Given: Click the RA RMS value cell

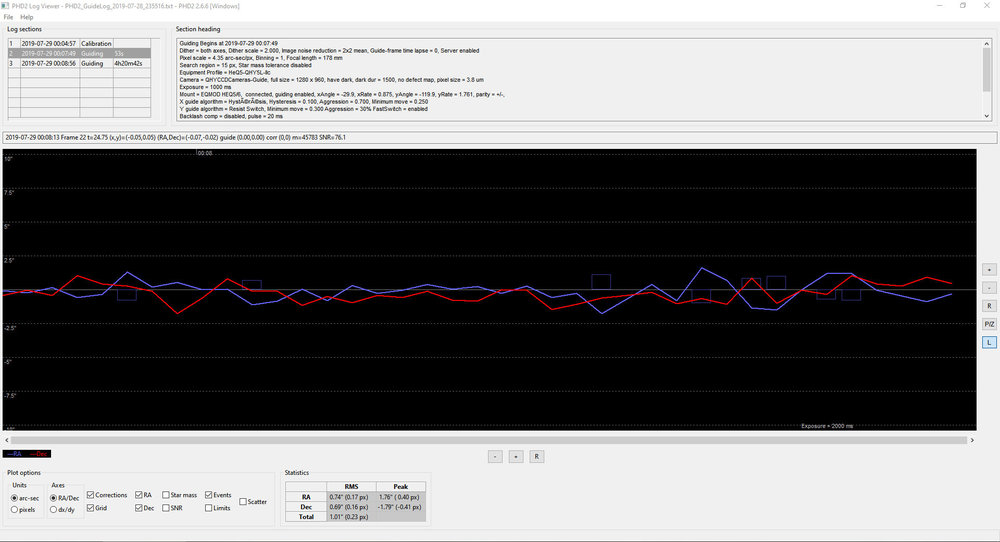Looking at the screenshot, I should (x=351, y=497).
